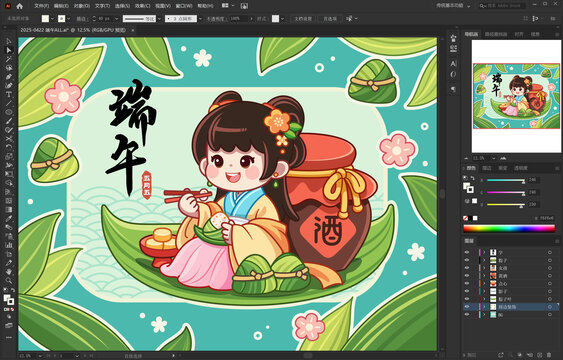Viewport: 563px width, 360px height.
Task: Open the 对象(O) menu
Action: [x=82, y=6]
